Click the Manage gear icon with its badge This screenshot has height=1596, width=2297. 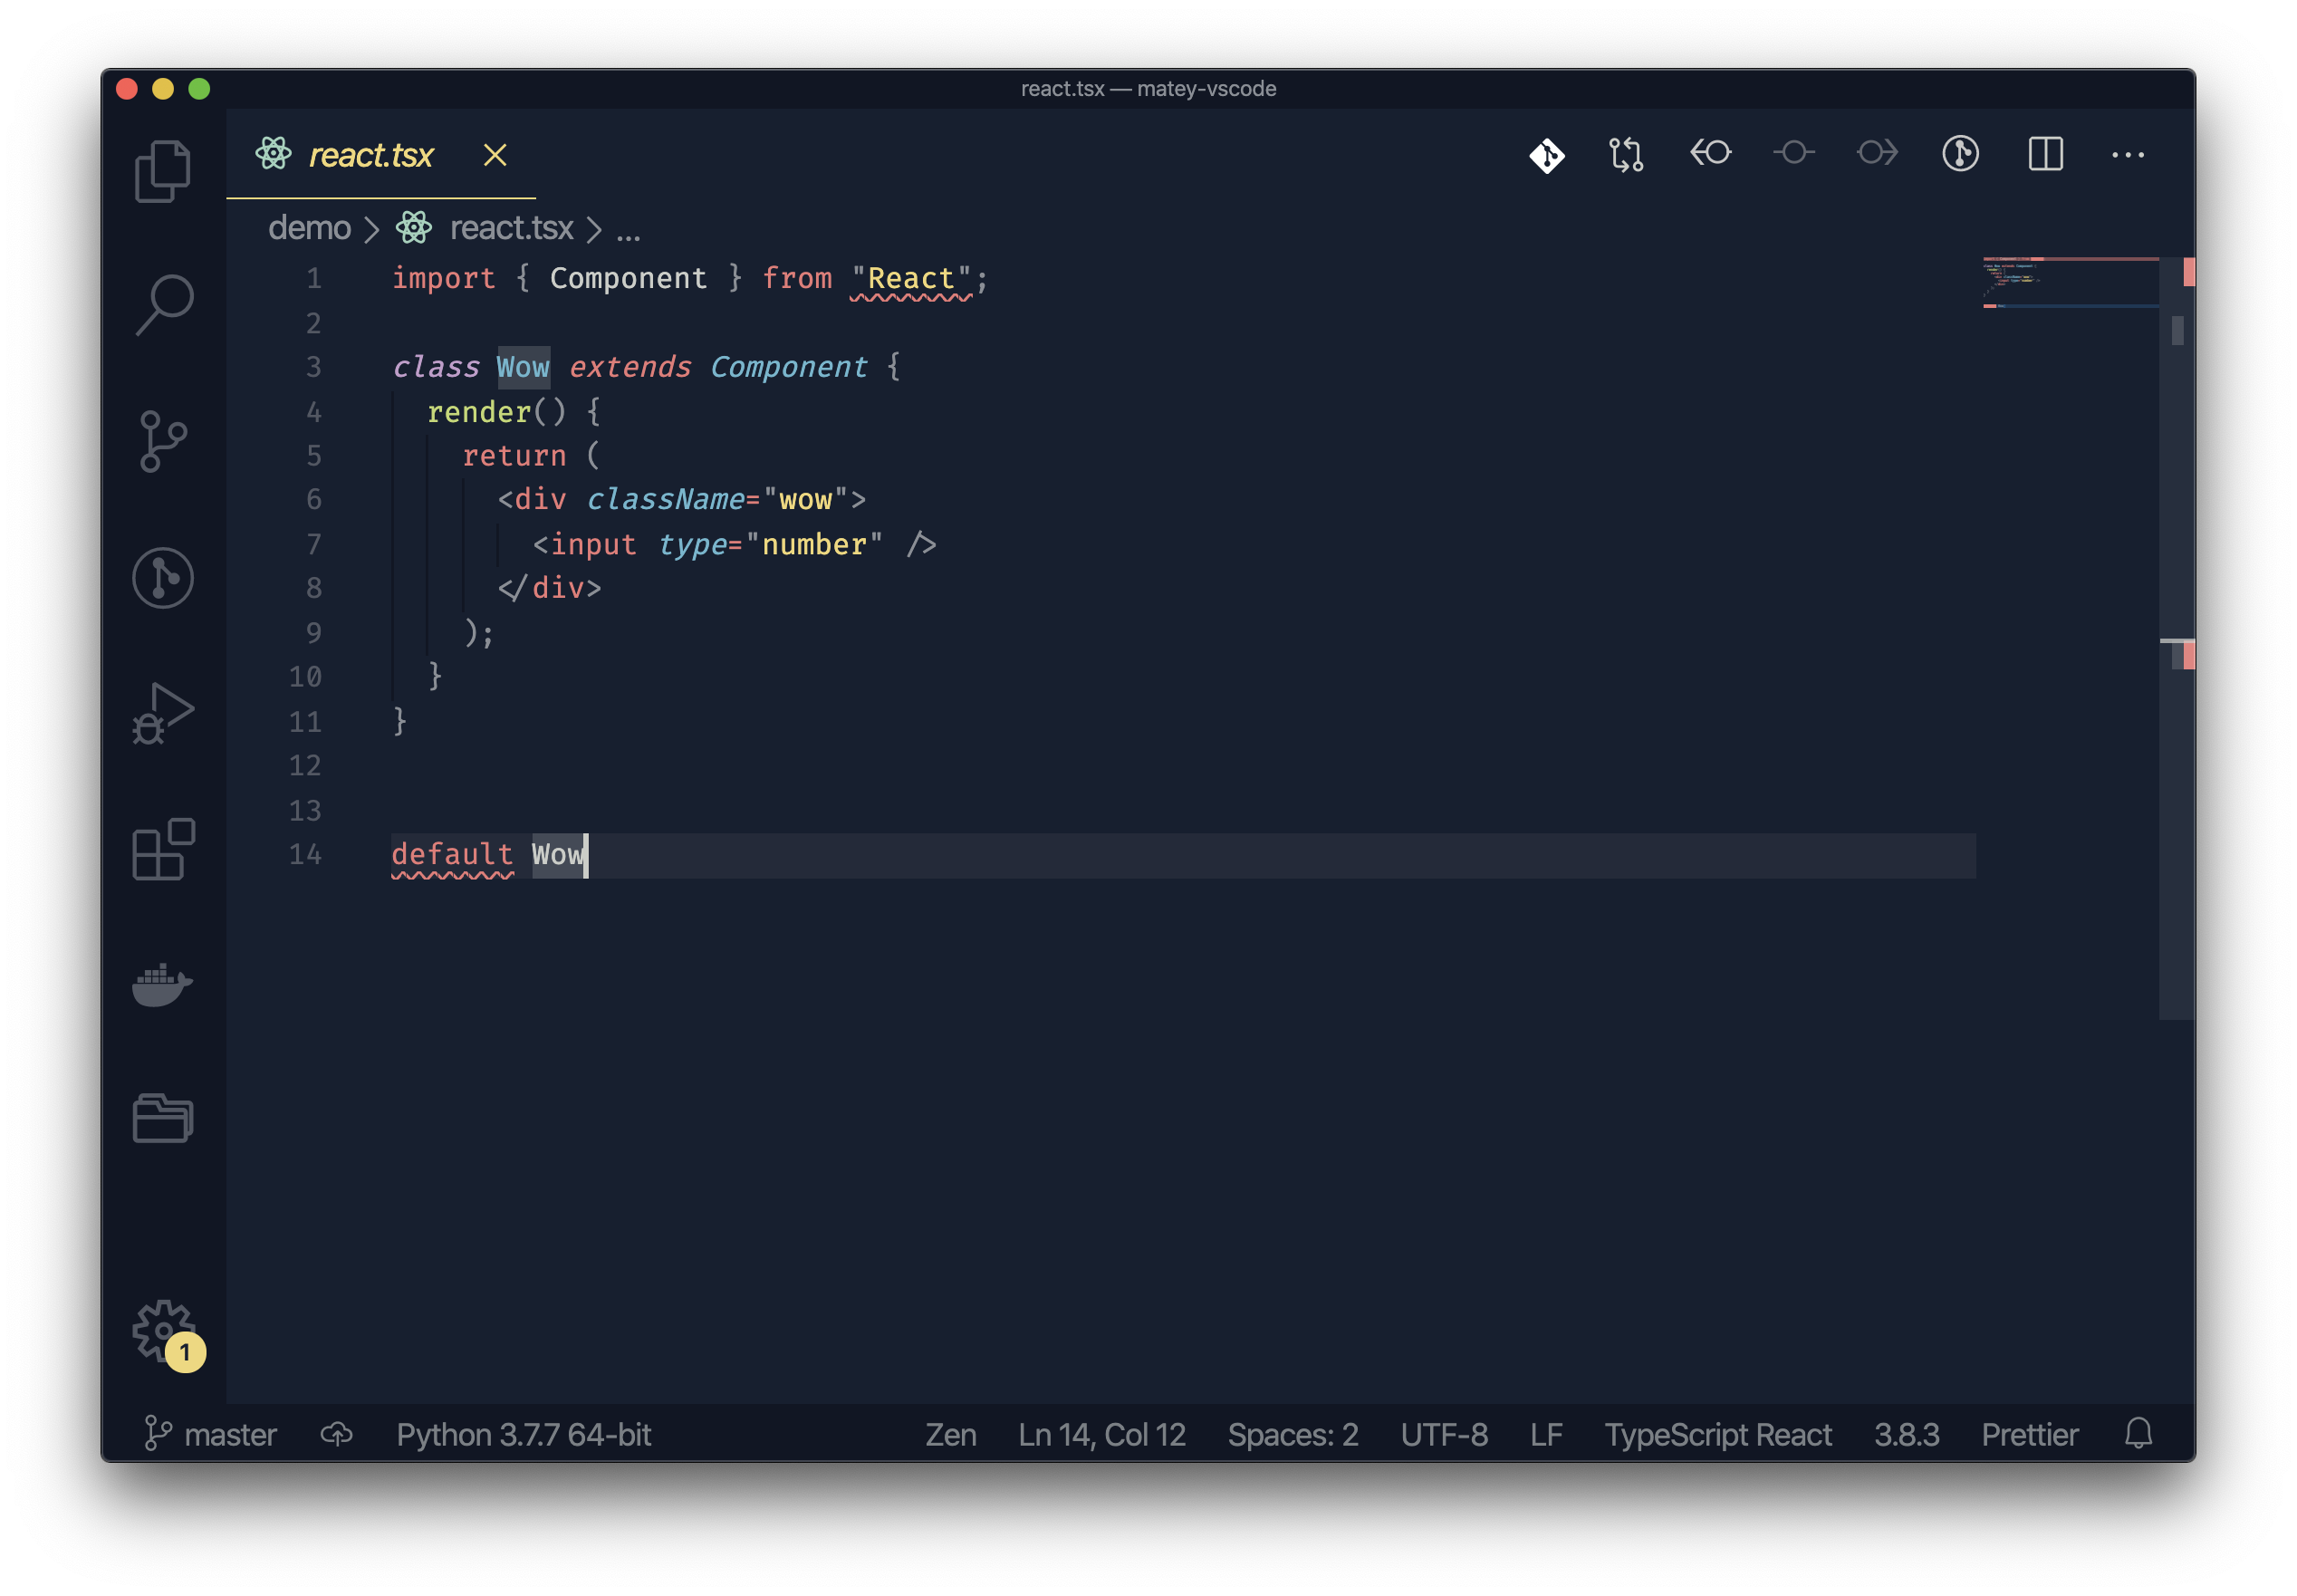[x=163, y=1331]
